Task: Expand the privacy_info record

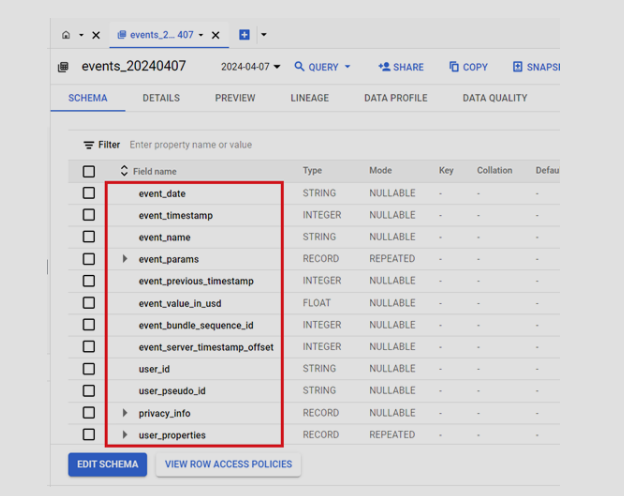Action: pos(125,413)
